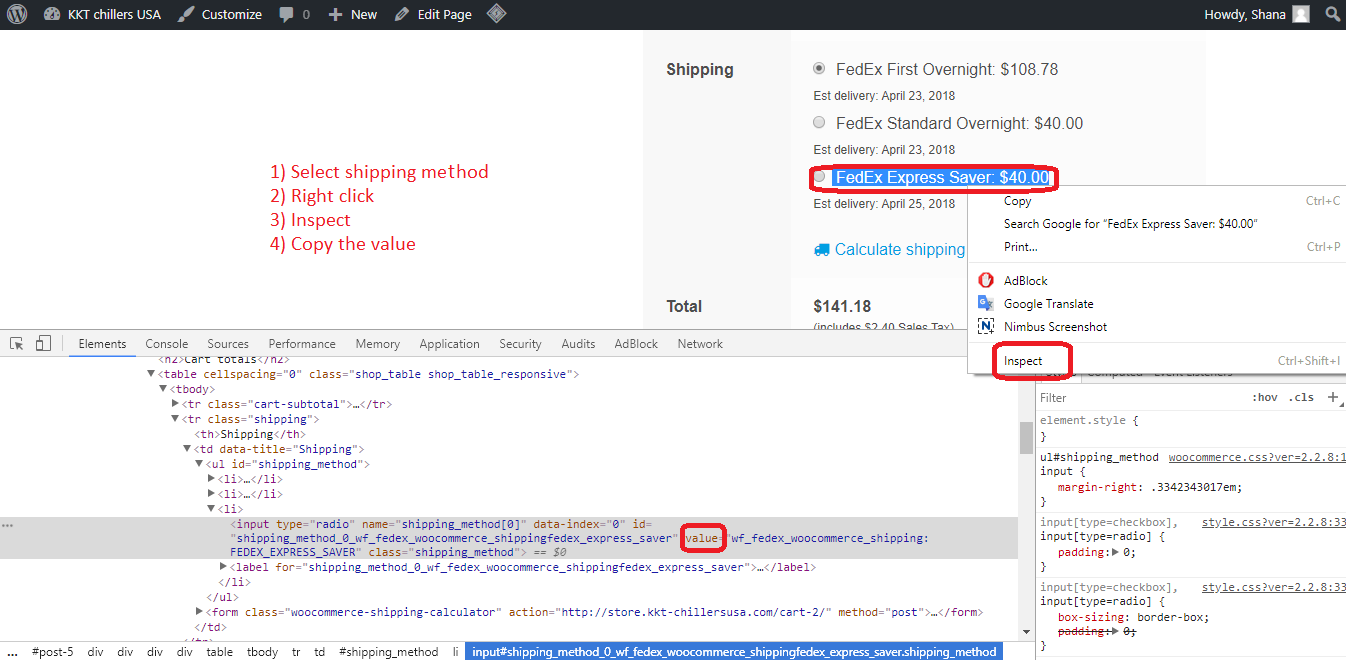Click the Elements panel vertical scrollbar thumb

click(x=1025, y=438)
